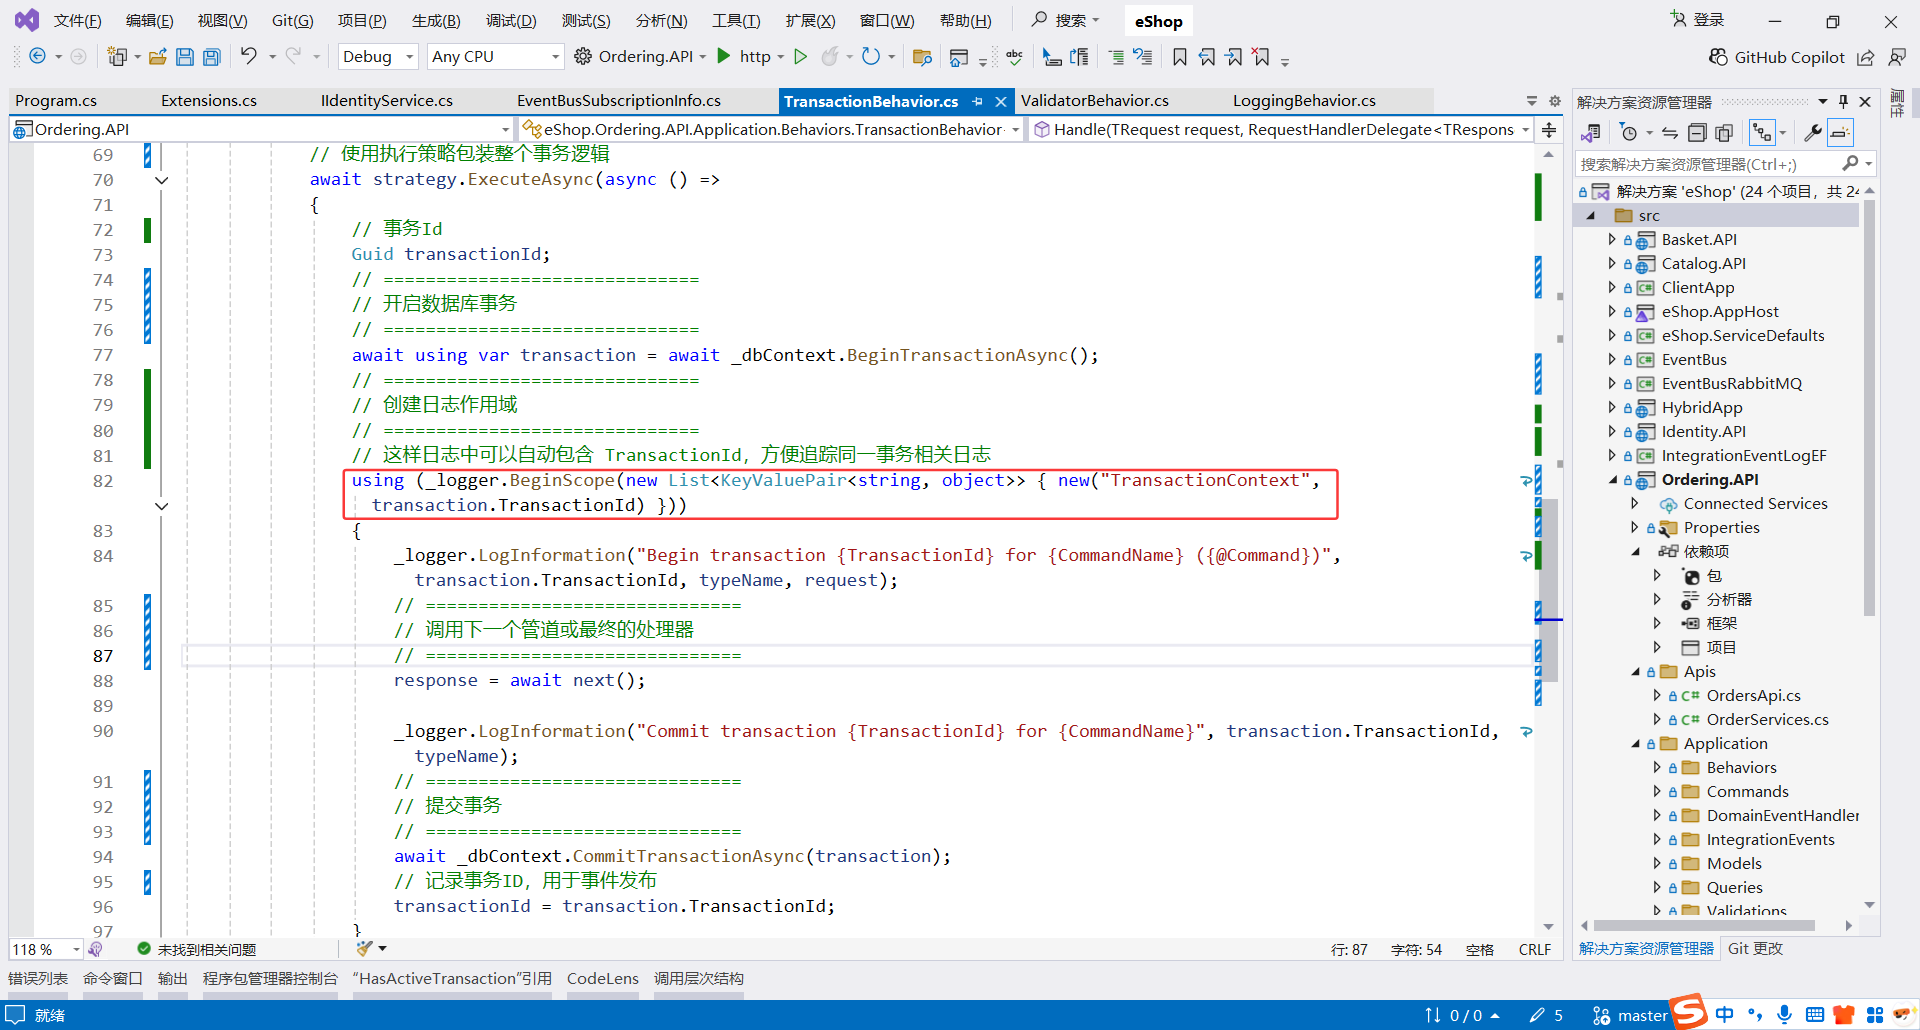The width and height of the screenshot is (1920, 1030).
Task: Clear all bookmarks icon
Action: [x=1261, y=57]
